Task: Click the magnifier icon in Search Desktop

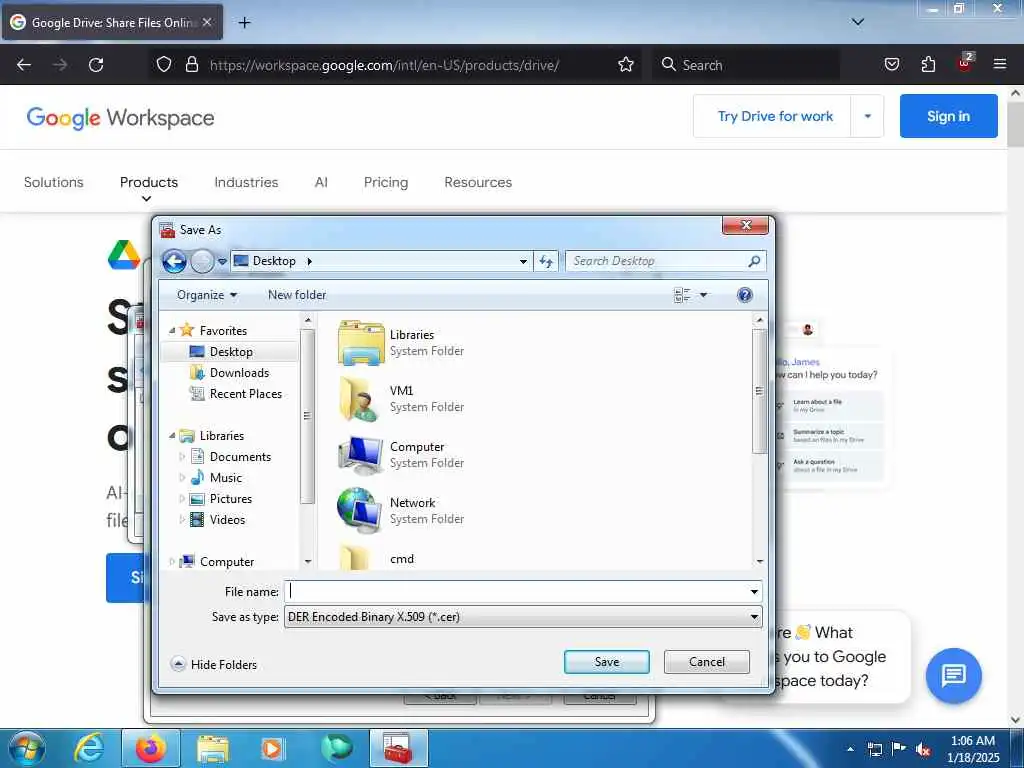Action: [754, 261]
